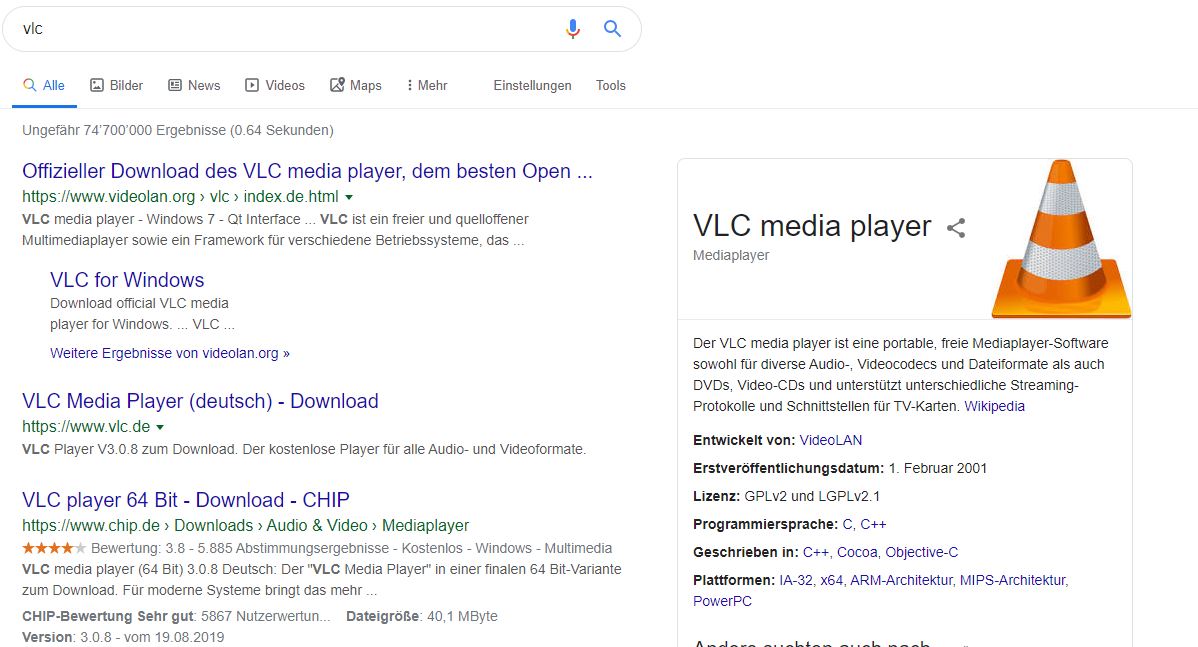Viewport: 1198px width, 647px height.
Task: Start voice search with the microphone icon
Action: 572,29
